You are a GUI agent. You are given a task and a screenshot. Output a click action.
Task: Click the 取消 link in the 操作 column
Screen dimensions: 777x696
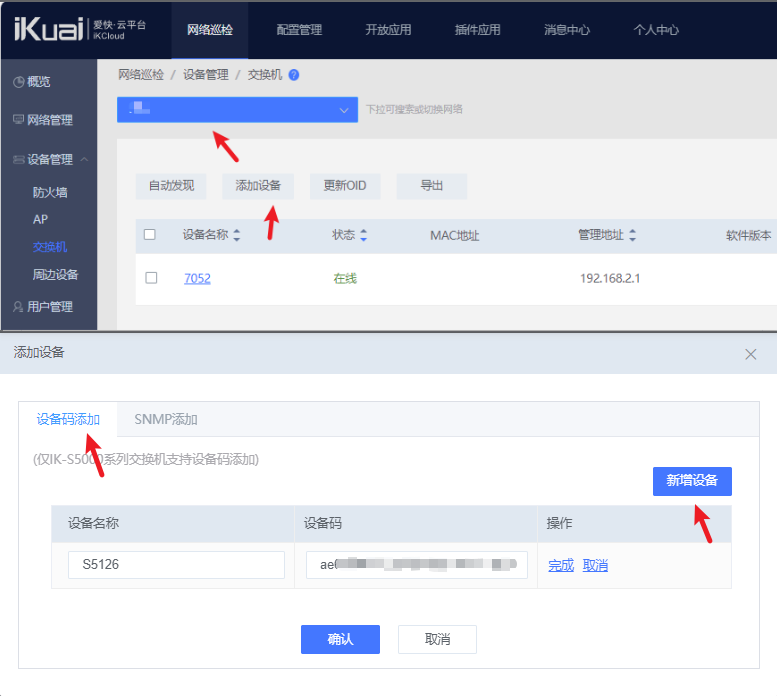point(595,565)
